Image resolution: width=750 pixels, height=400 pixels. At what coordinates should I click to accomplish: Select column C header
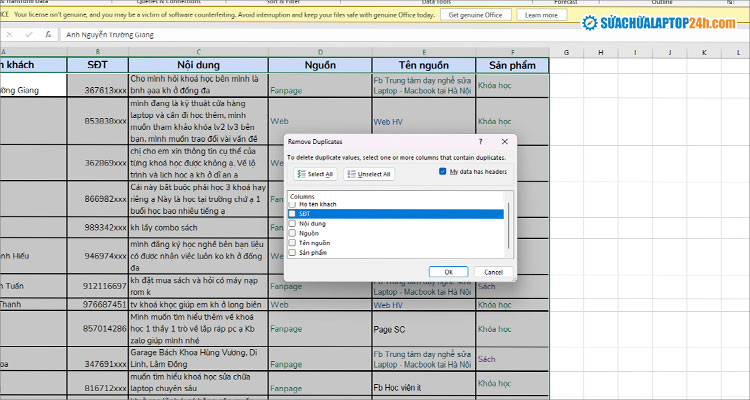(x=199, y=52)
